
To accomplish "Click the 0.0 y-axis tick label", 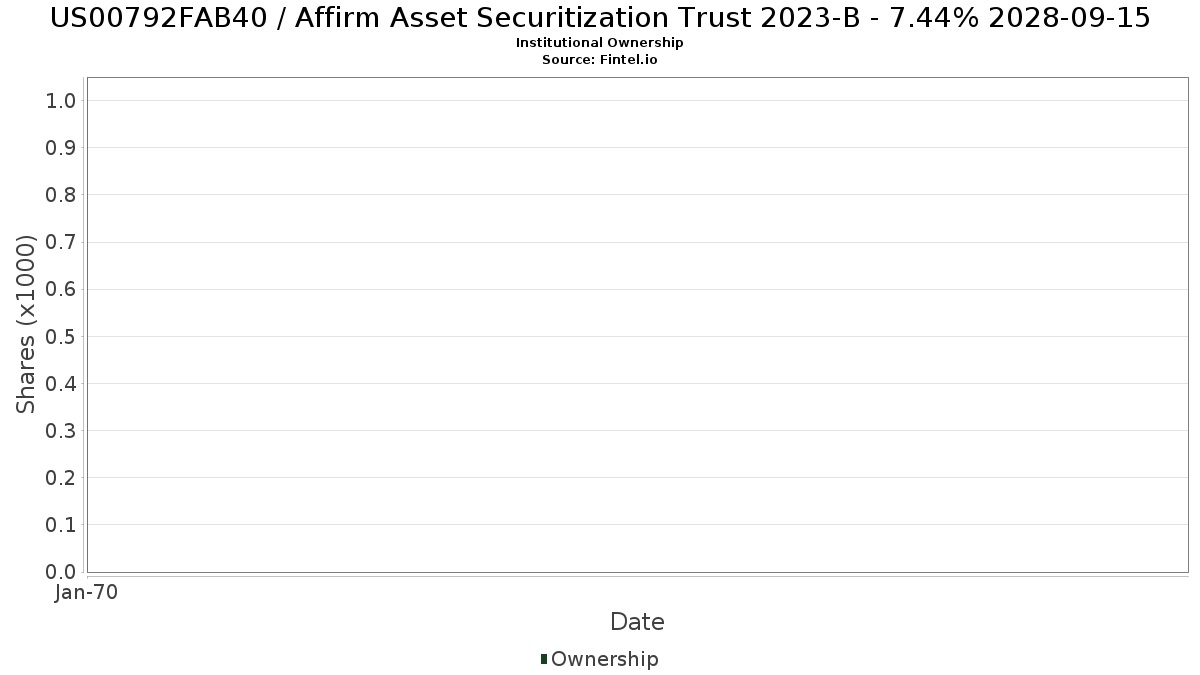I will [x=61, y=572].
